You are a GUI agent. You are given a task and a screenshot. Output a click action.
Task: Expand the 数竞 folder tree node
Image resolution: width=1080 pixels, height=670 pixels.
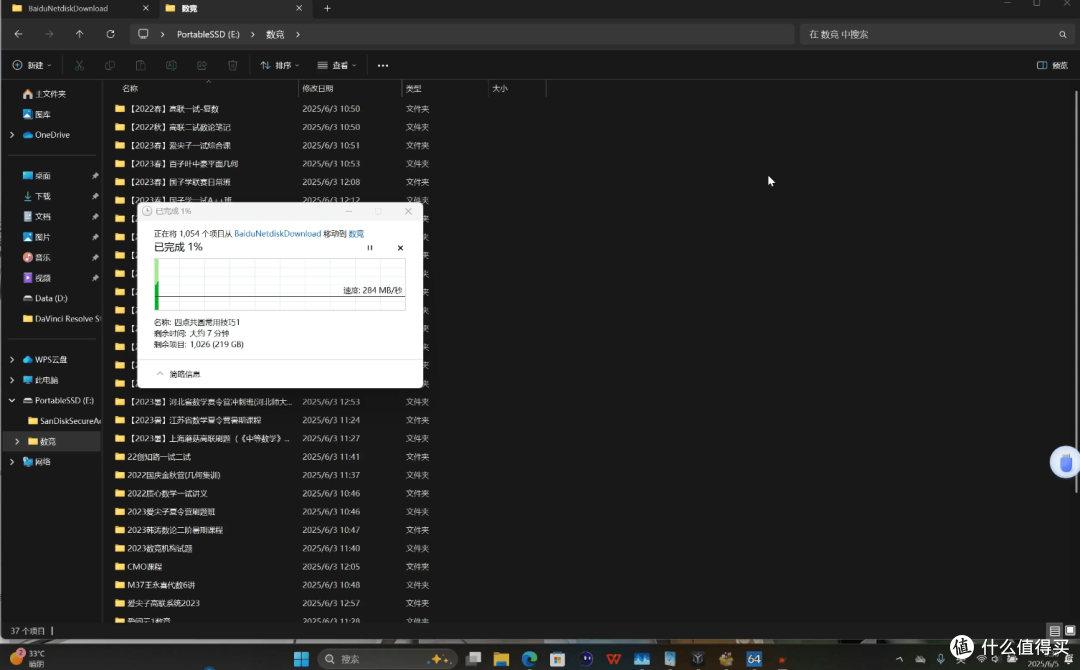17,441
